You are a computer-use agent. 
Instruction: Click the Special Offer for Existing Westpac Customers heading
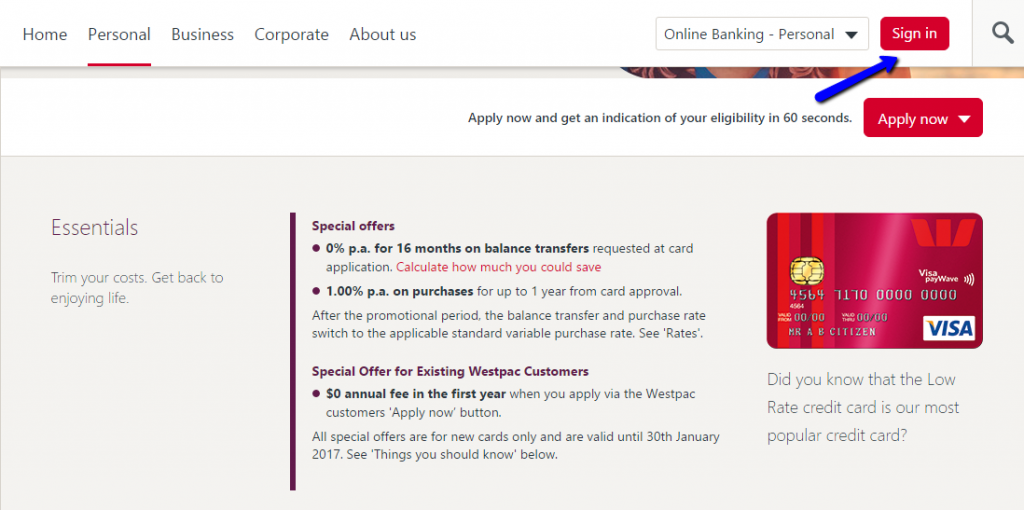click(x=450, y=371)
